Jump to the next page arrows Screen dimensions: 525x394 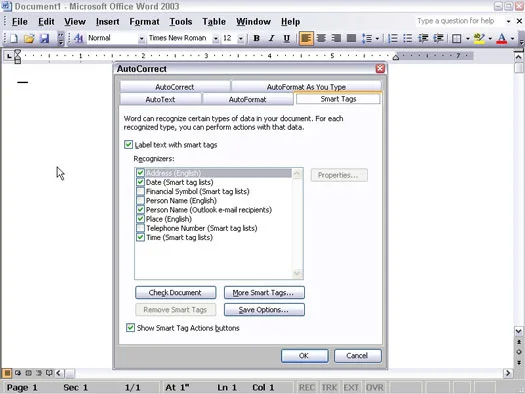pos(519,362)
